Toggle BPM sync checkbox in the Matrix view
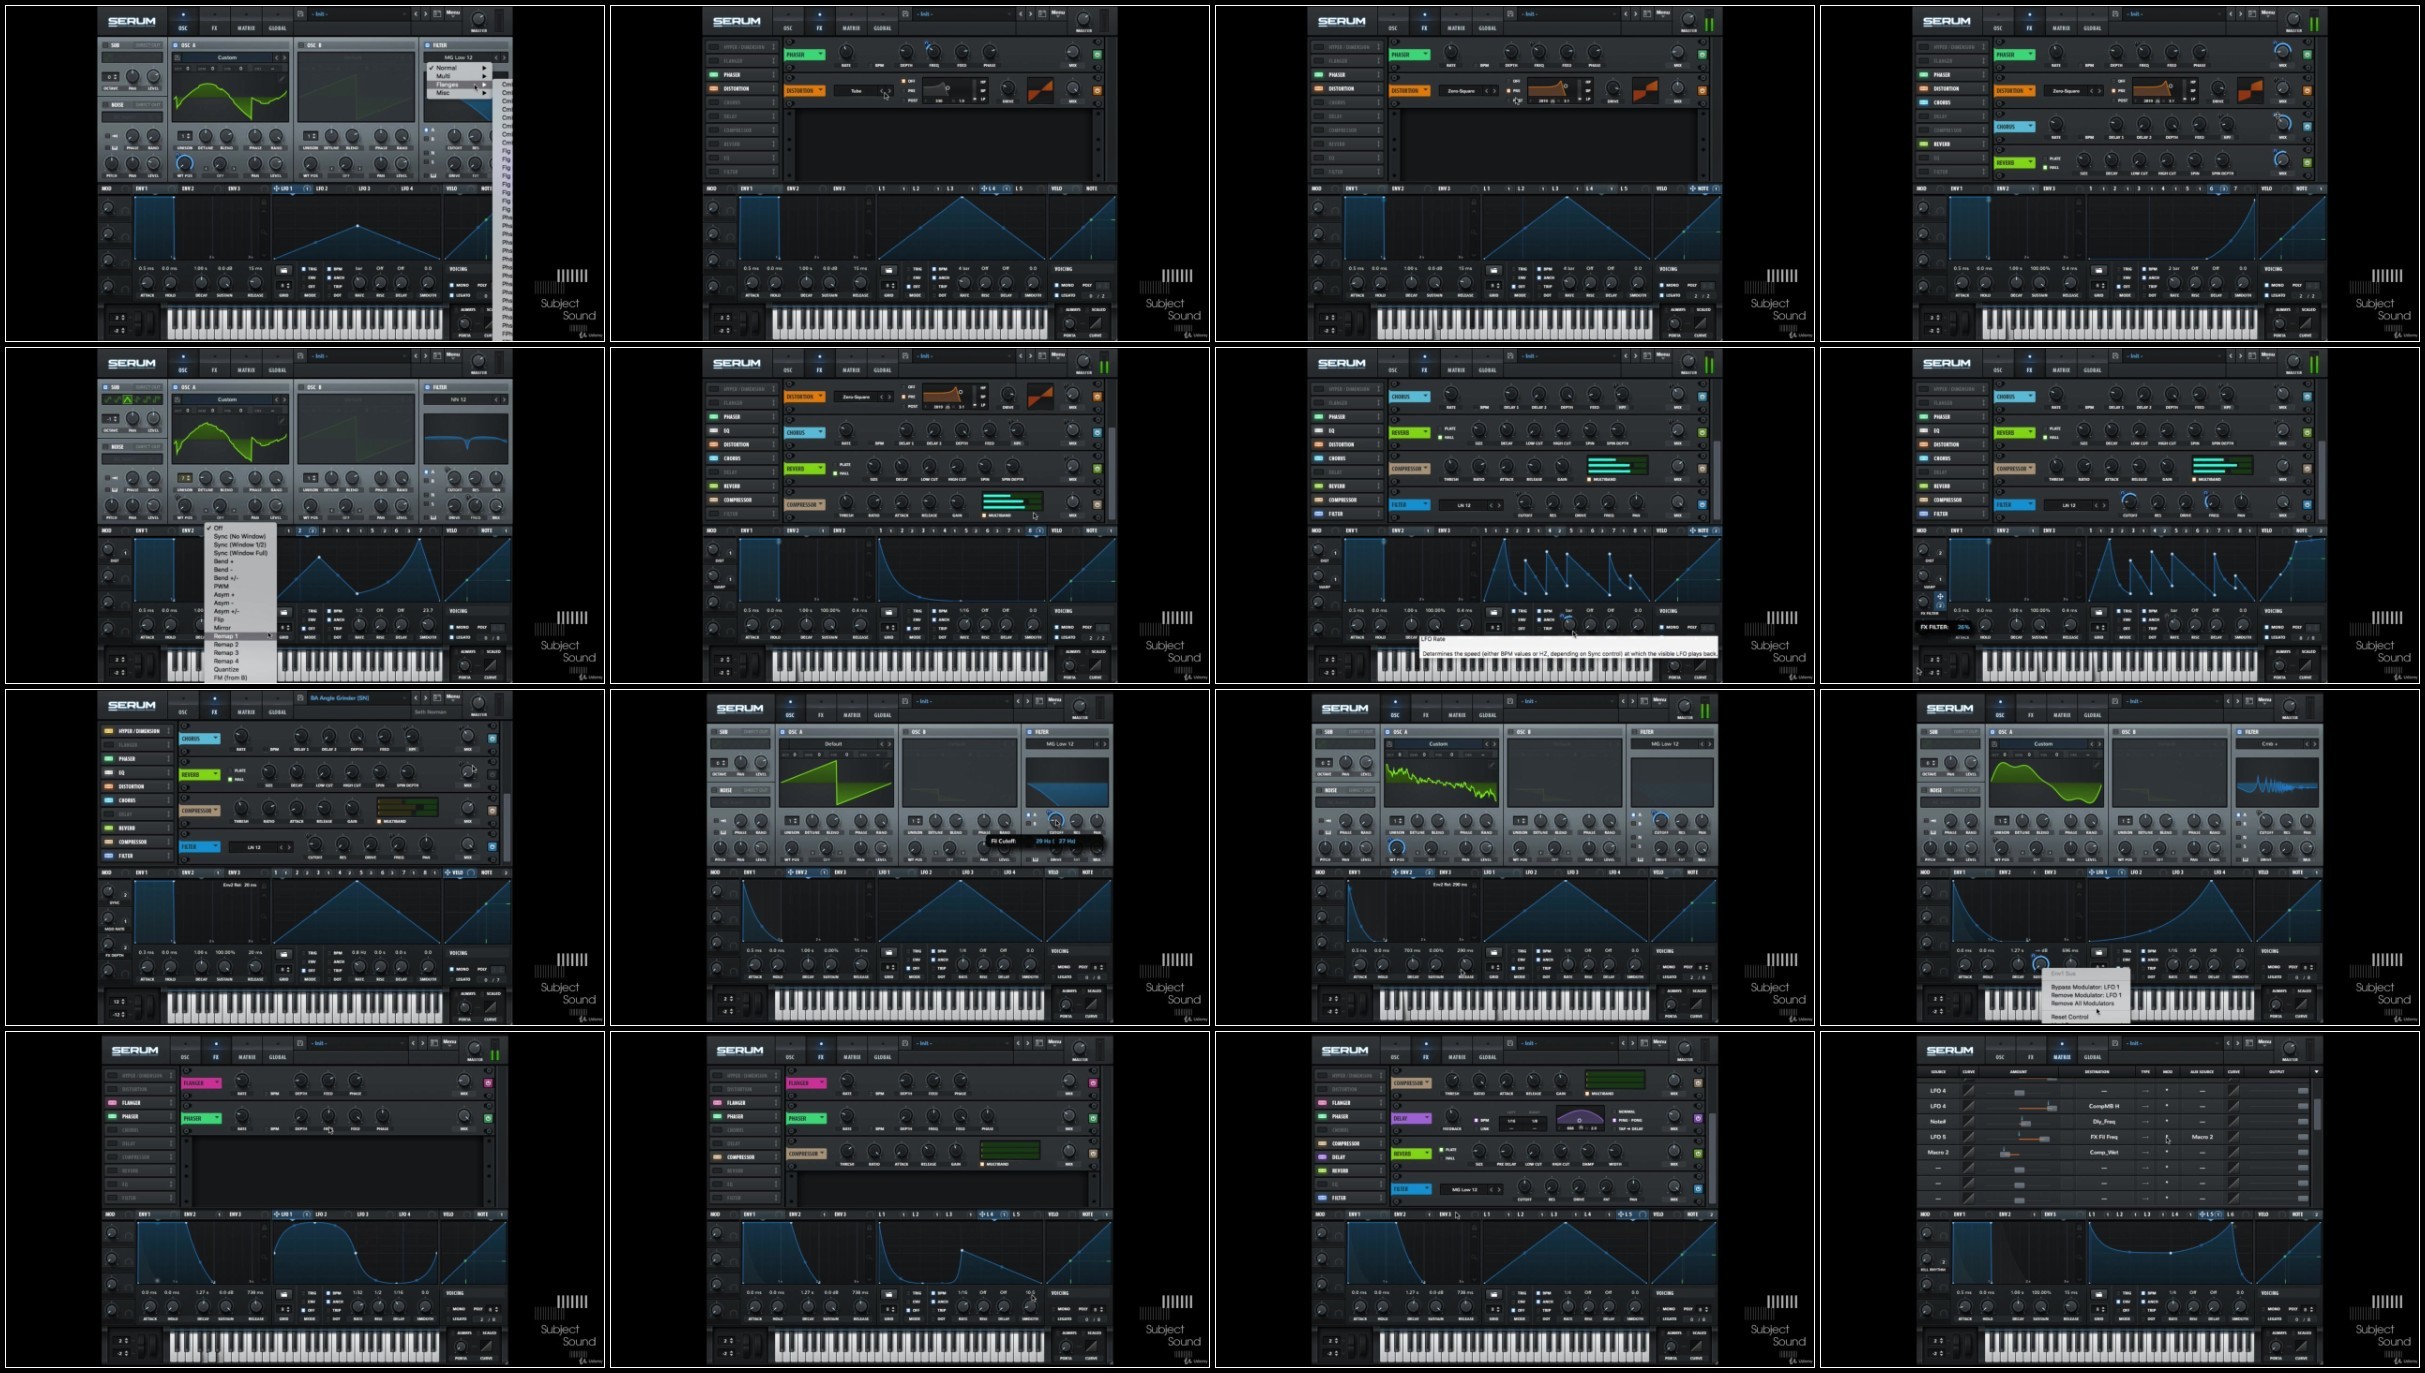This screenshot has width=2425, height=1373. click(2144, 1293)
